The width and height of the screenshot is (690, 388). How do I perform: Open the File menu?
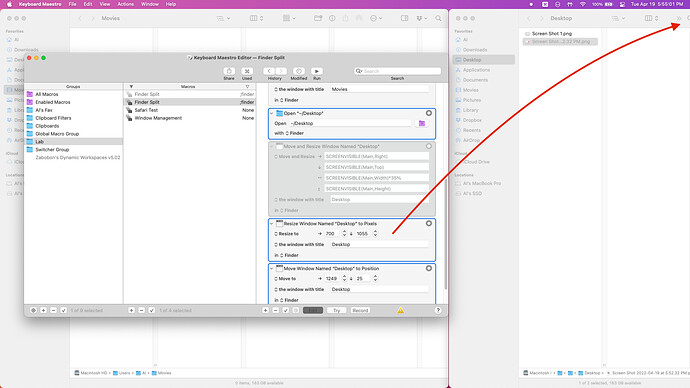coord(73,4)
